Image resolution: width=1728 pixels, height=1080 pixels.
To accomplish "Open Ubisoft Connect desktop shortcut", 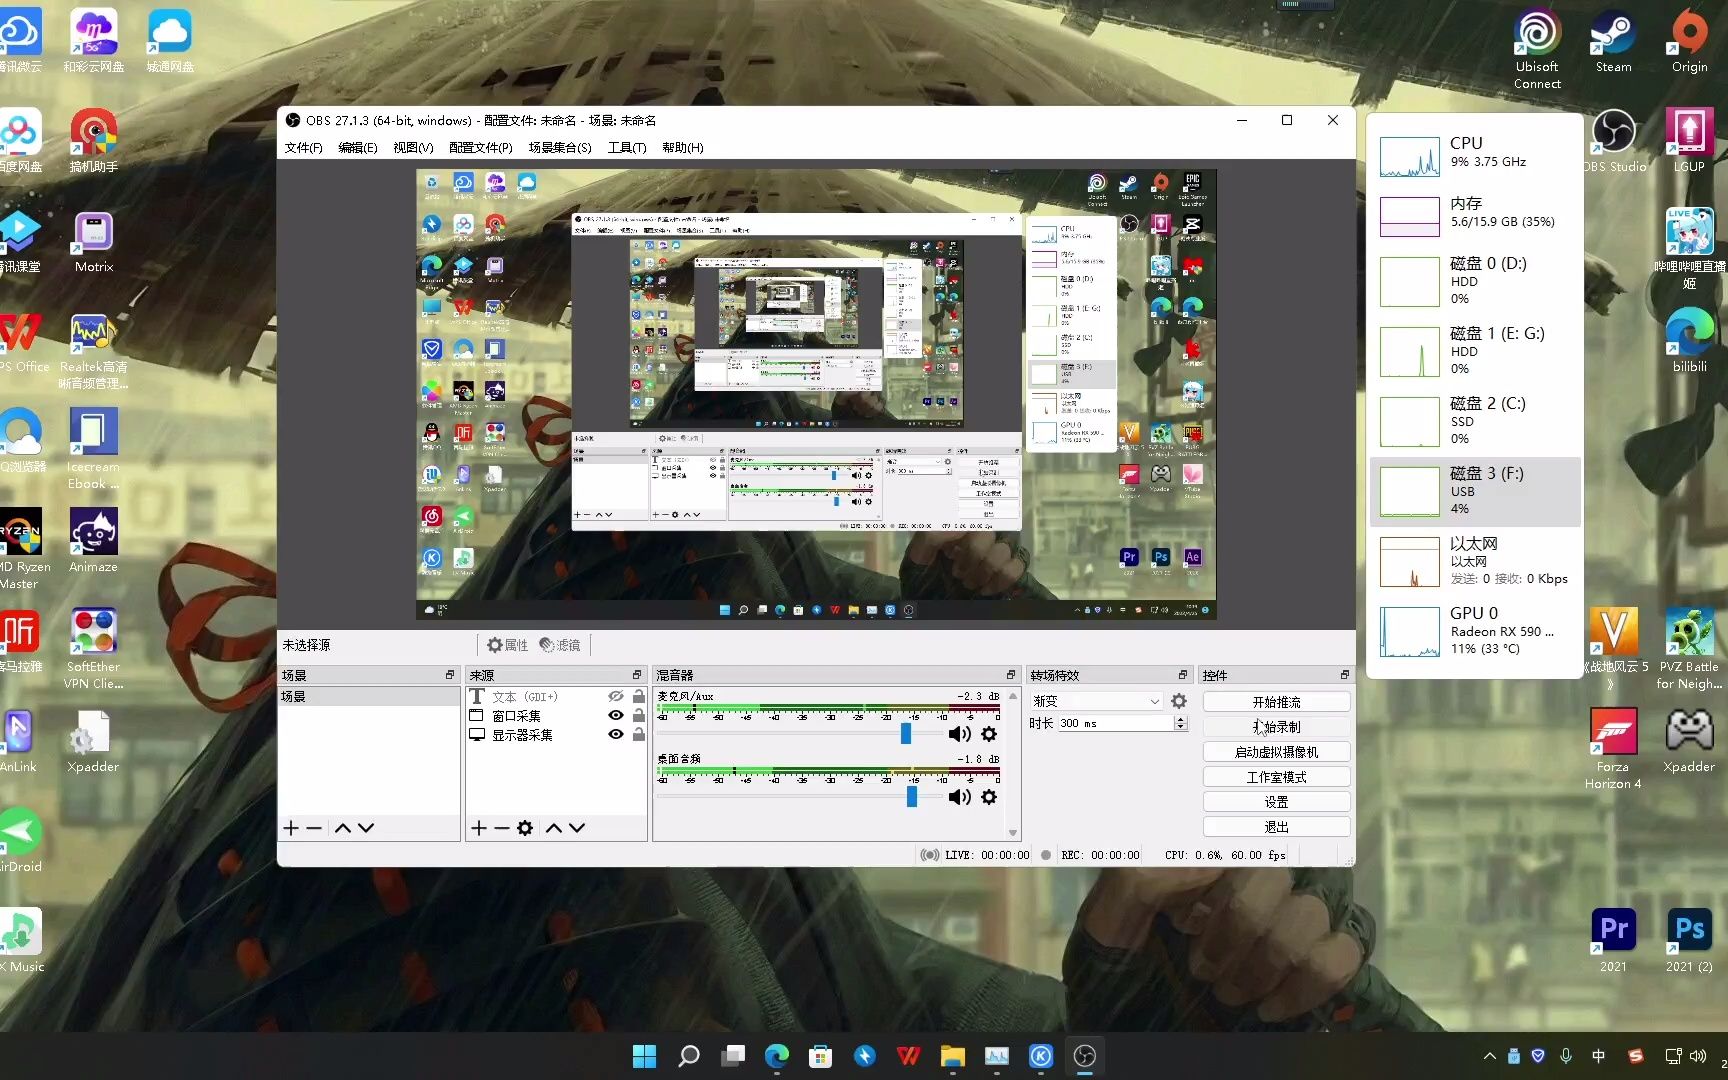I will (x=1537, y=48).
